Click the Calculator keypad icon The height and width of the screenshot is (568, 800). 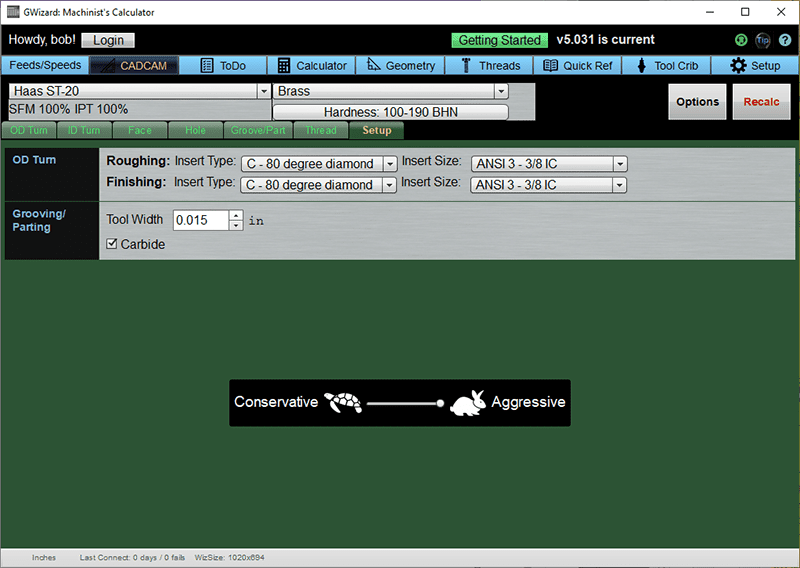tap(284, 66)
